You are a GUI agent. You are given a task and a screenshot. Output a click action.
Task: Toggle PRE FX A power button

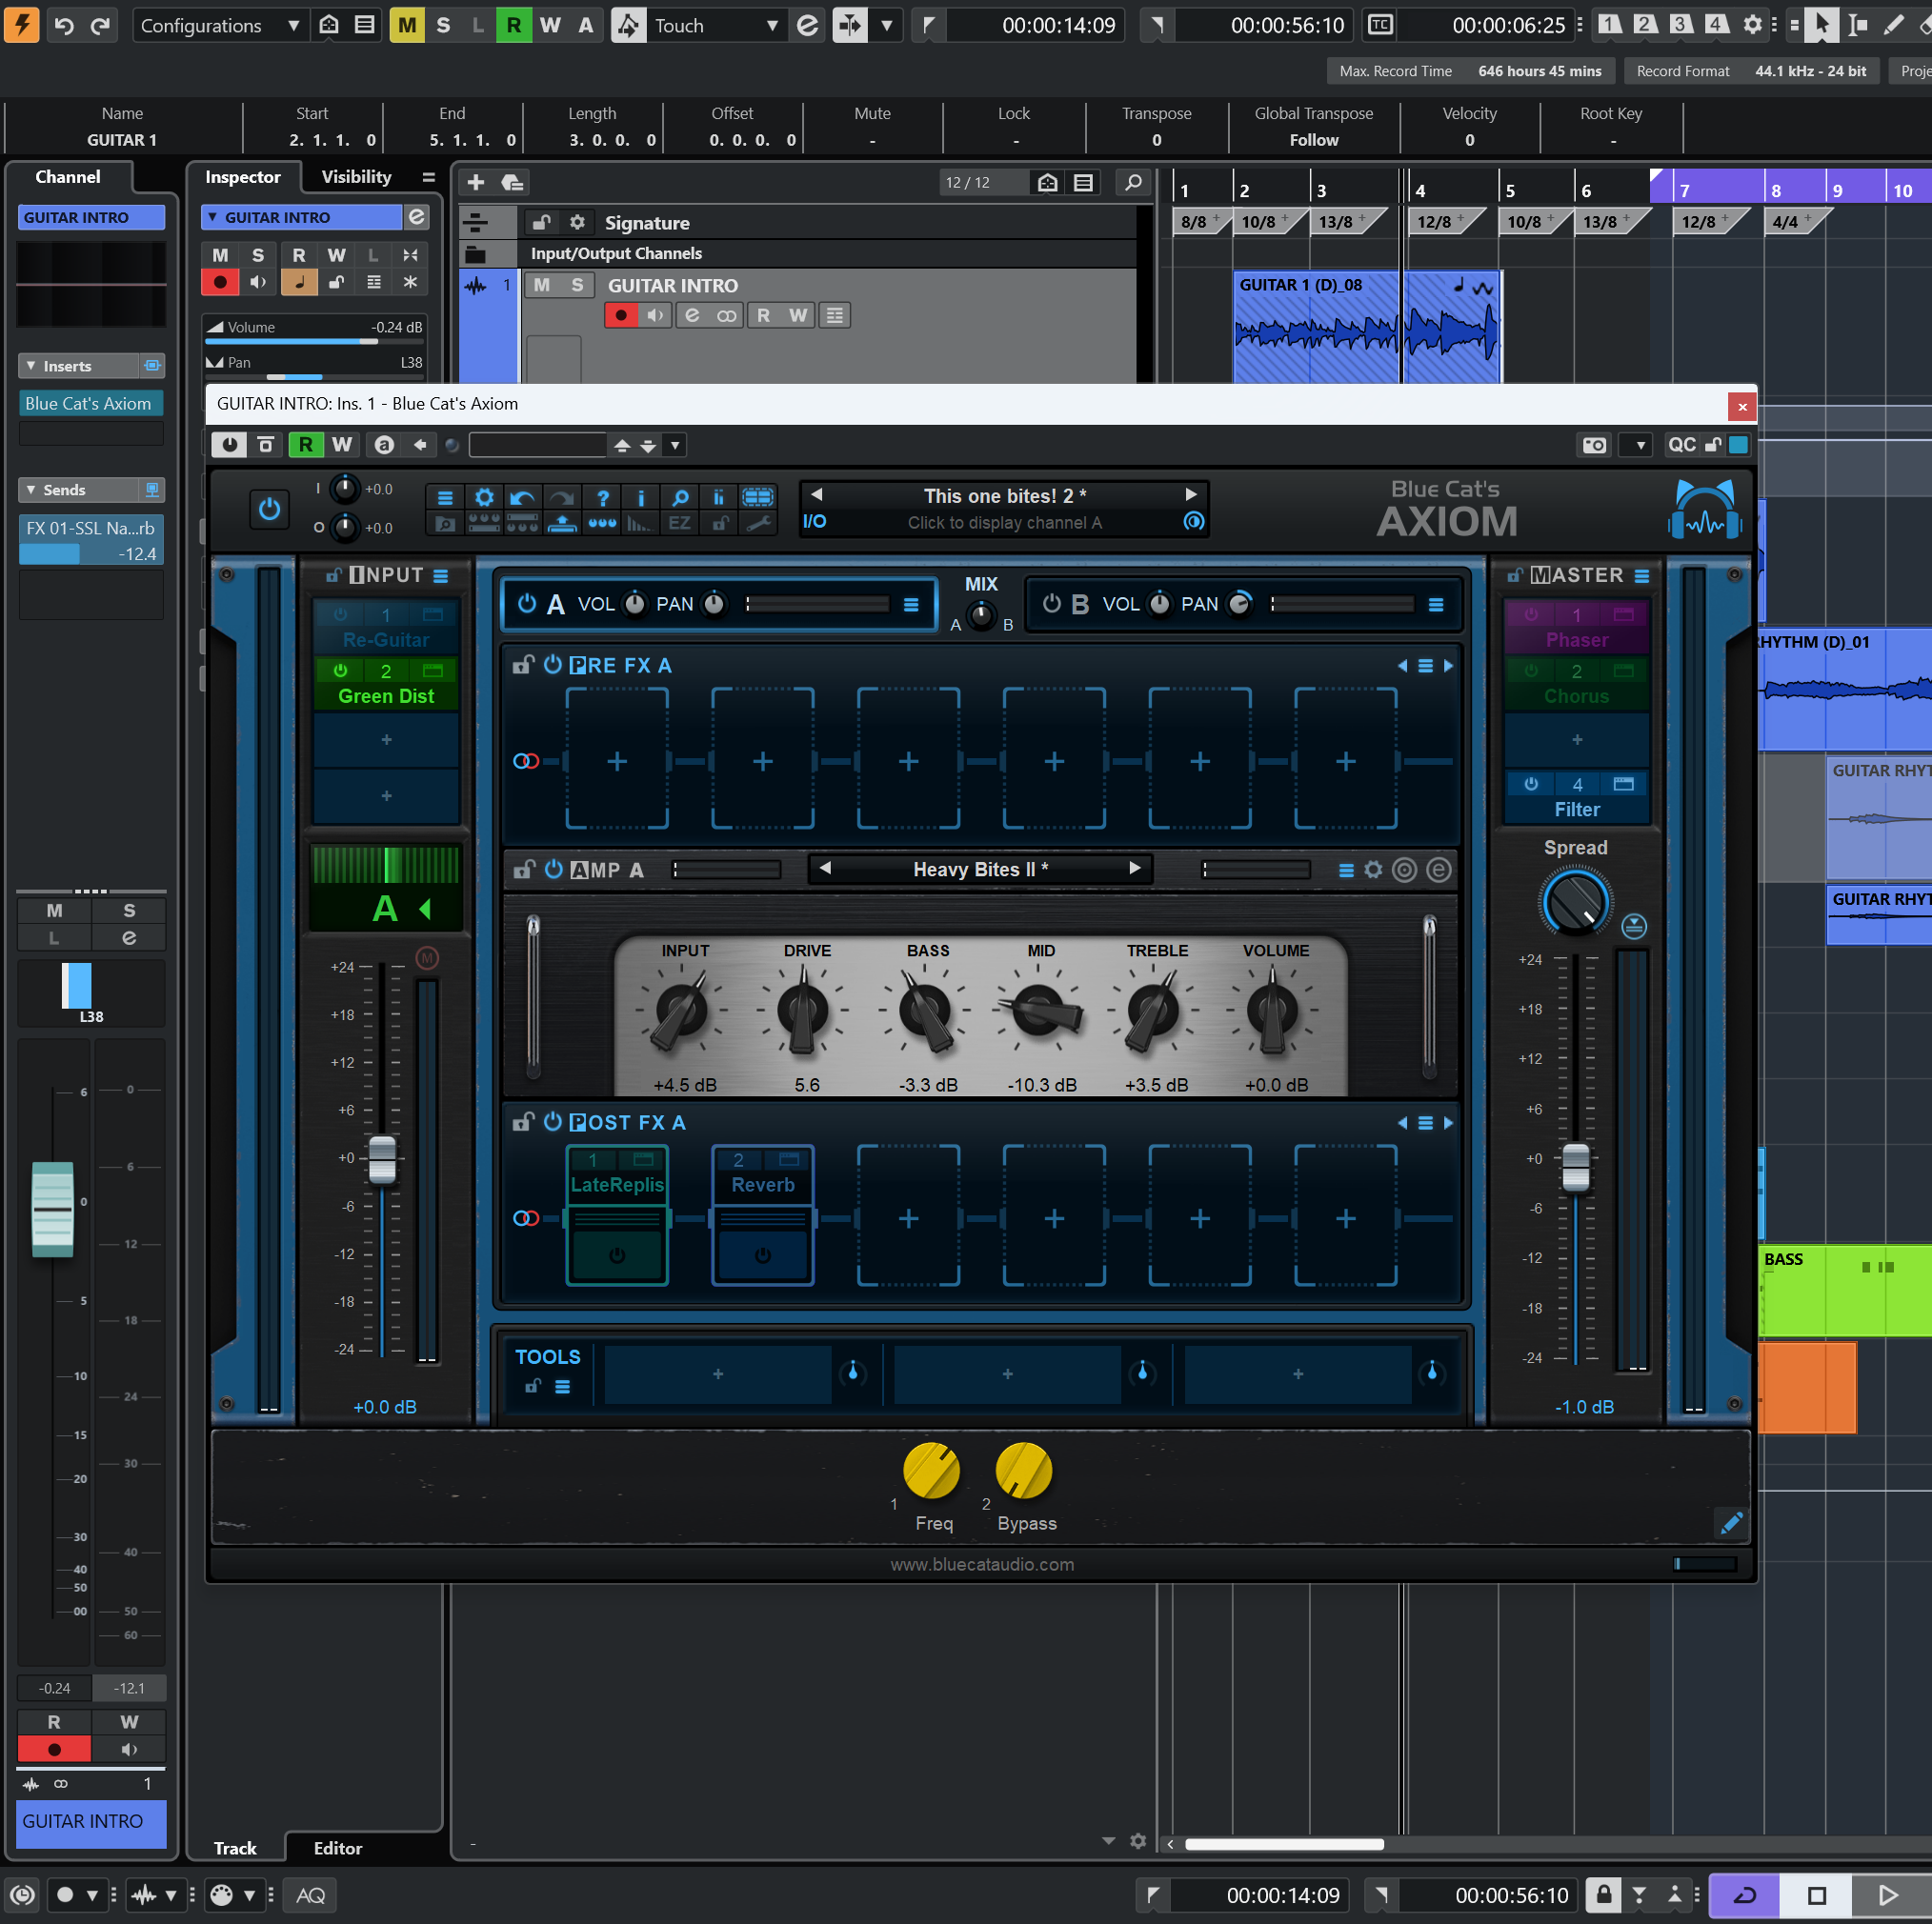tap(553, 665)
